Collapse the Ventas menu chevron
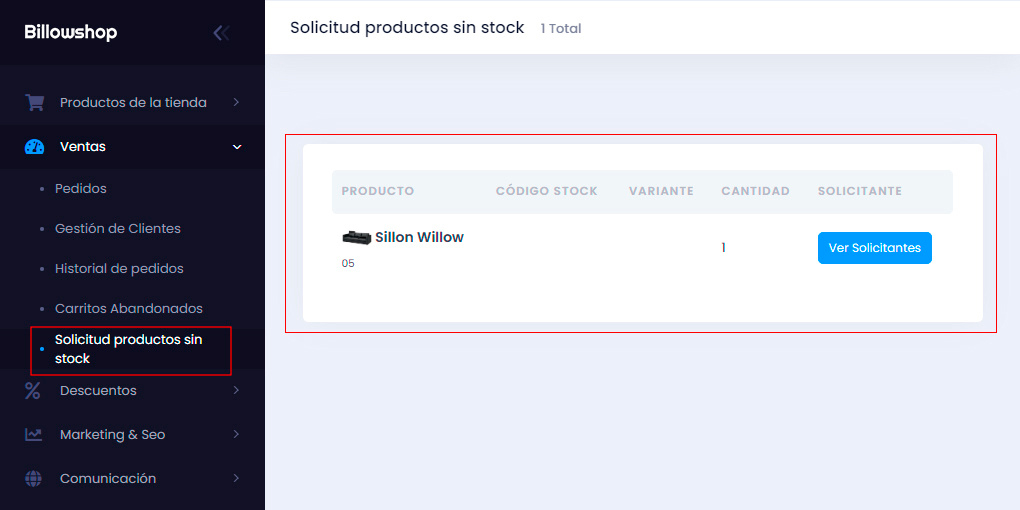The image size is (1020, 510). (x=237, y=147)
